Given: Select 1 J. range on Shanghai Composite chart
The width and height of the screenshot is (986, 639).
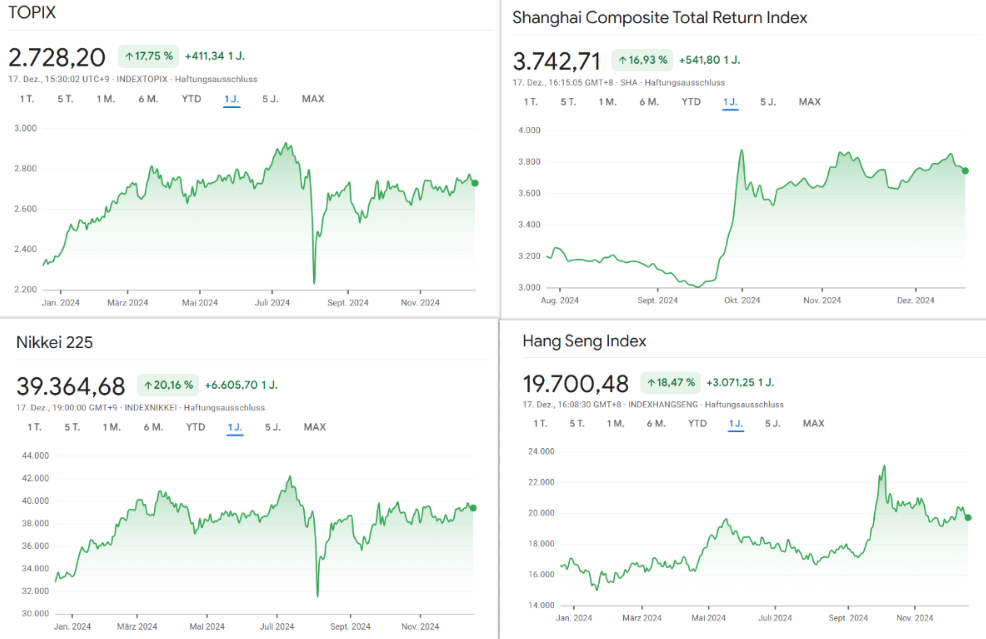Looking at the screenshot, I should 730,102.
